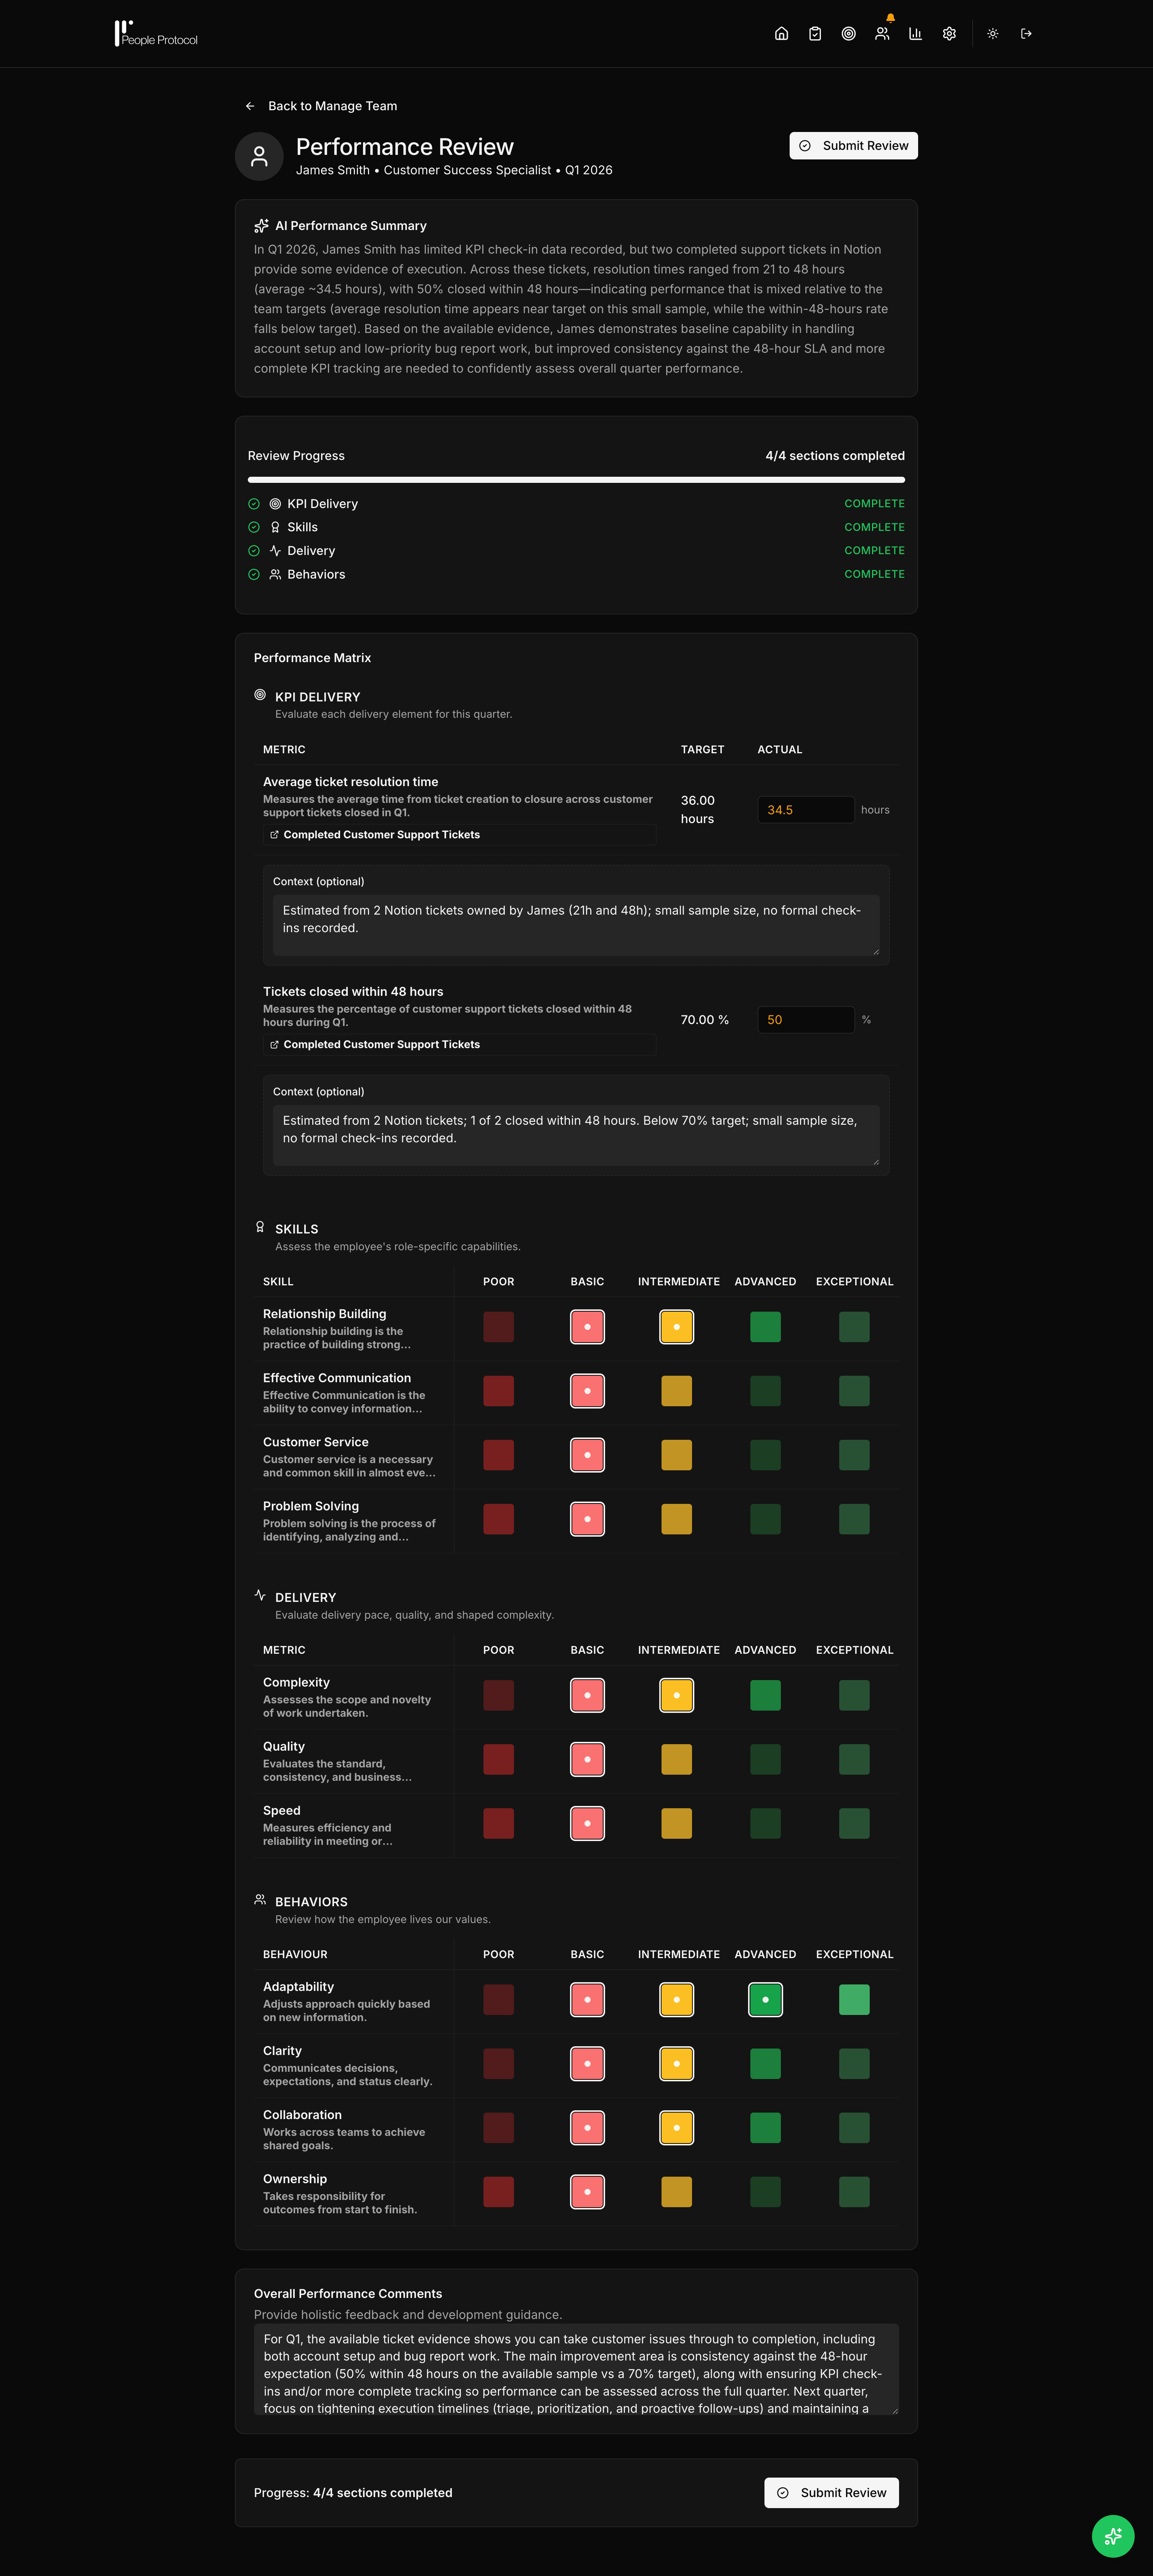This screenshot has height=2576, width=1153.
Task: Select Advanced rating for Adaptability
Action: (x=765, y=1999)
